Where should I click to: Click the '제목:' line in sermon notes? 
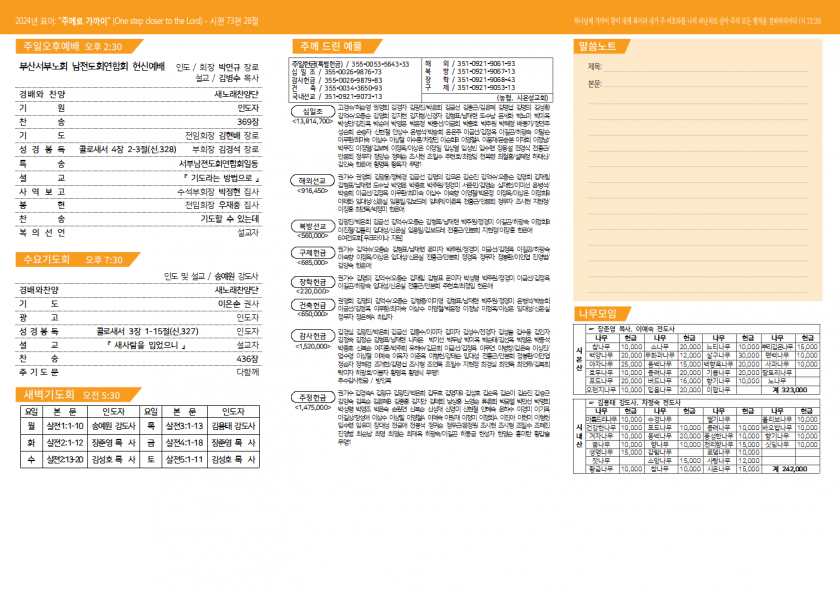[698, 67]
